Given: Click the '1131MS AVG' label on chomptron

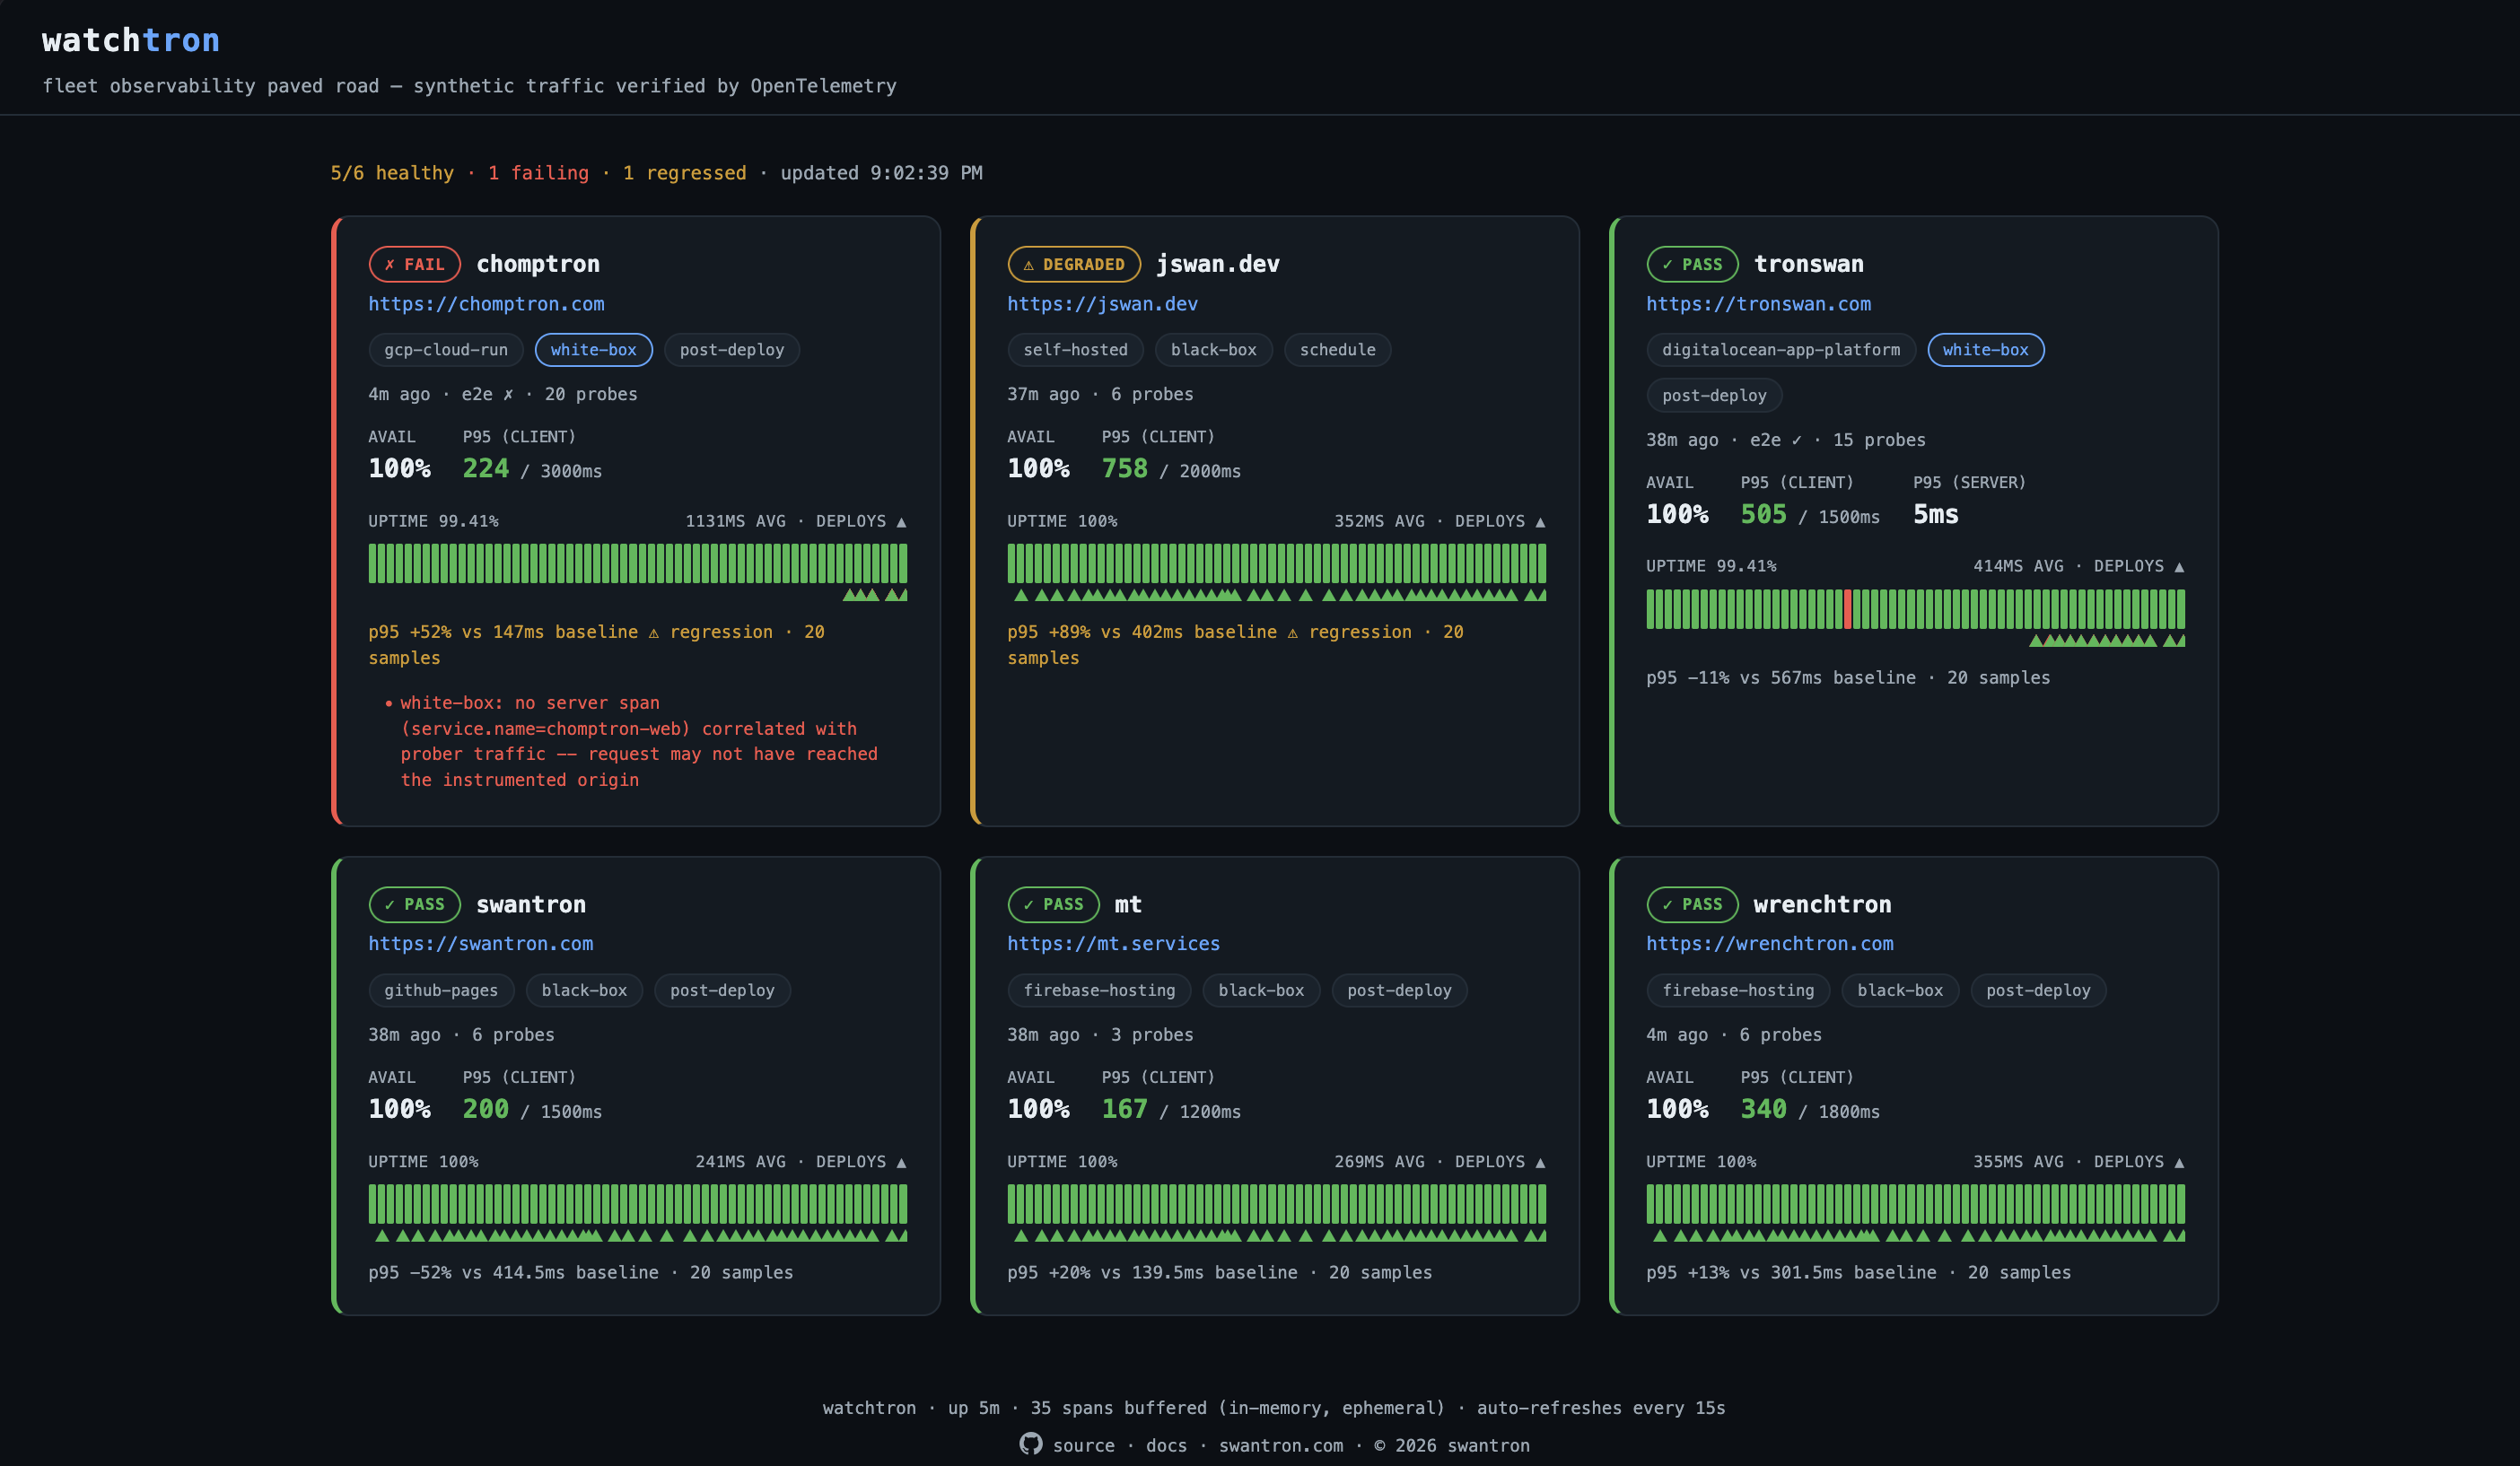Looking at the screenshot, I should [735, 521].
